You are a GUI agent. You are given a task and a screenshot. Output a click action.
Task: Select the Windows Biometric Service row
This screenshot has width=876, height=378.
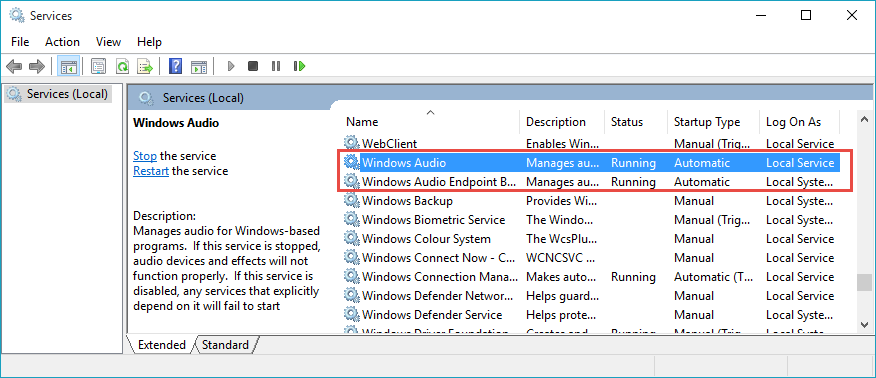pos(592,219)
